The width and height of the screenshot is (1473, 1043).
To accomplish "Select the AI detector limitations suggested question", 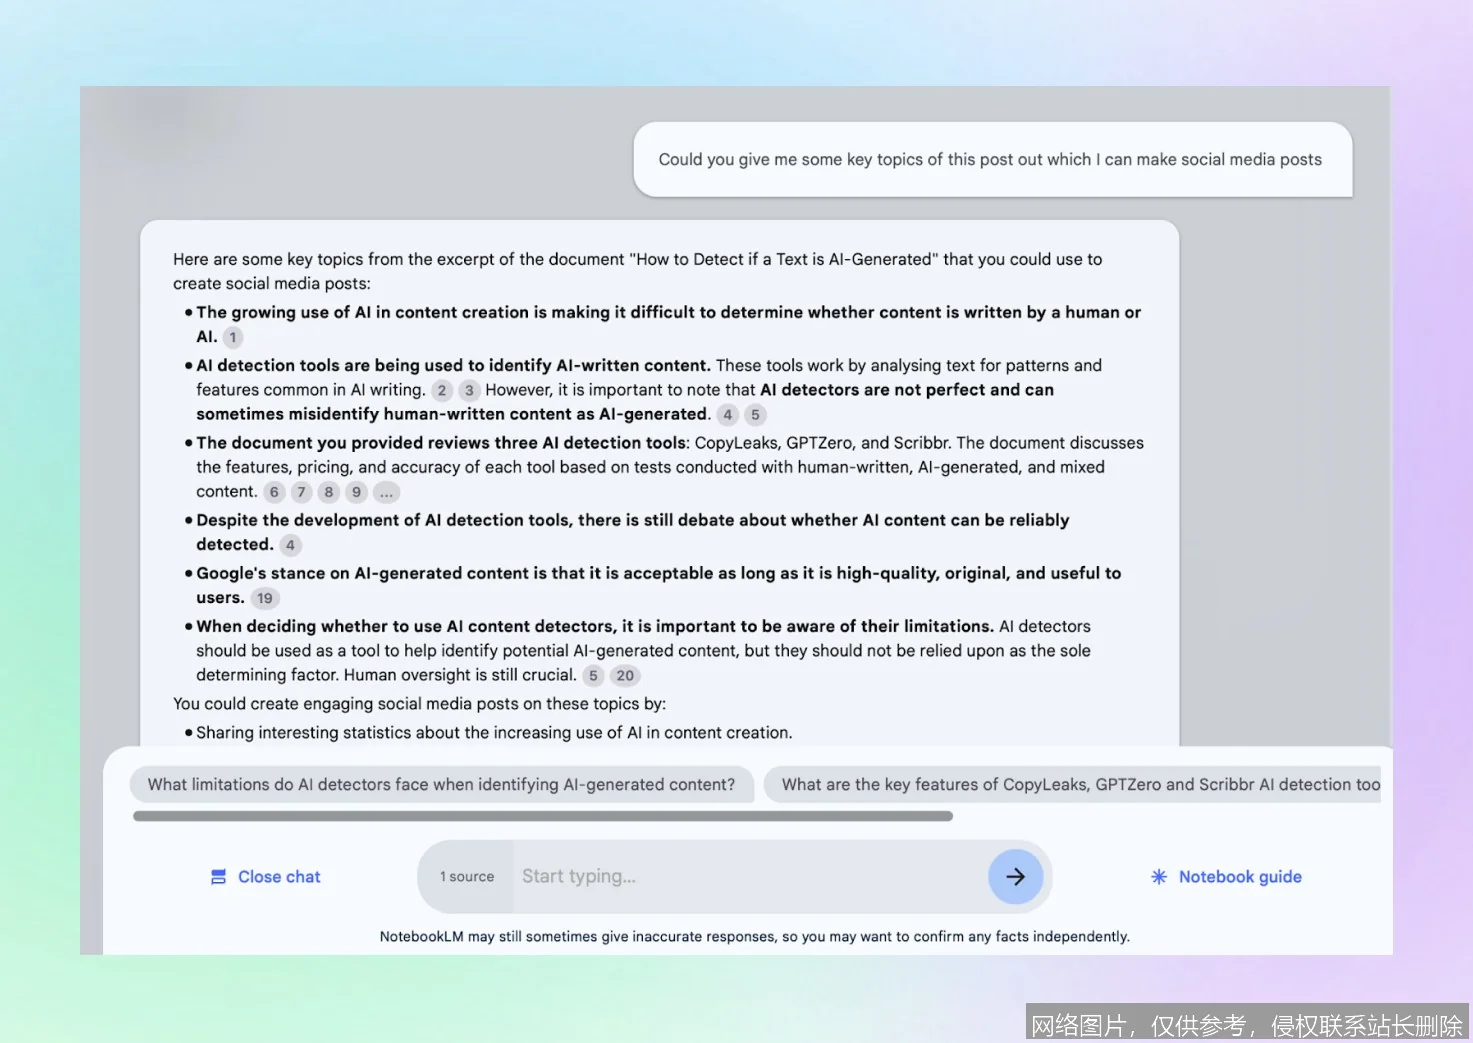I will click(441, 784).
